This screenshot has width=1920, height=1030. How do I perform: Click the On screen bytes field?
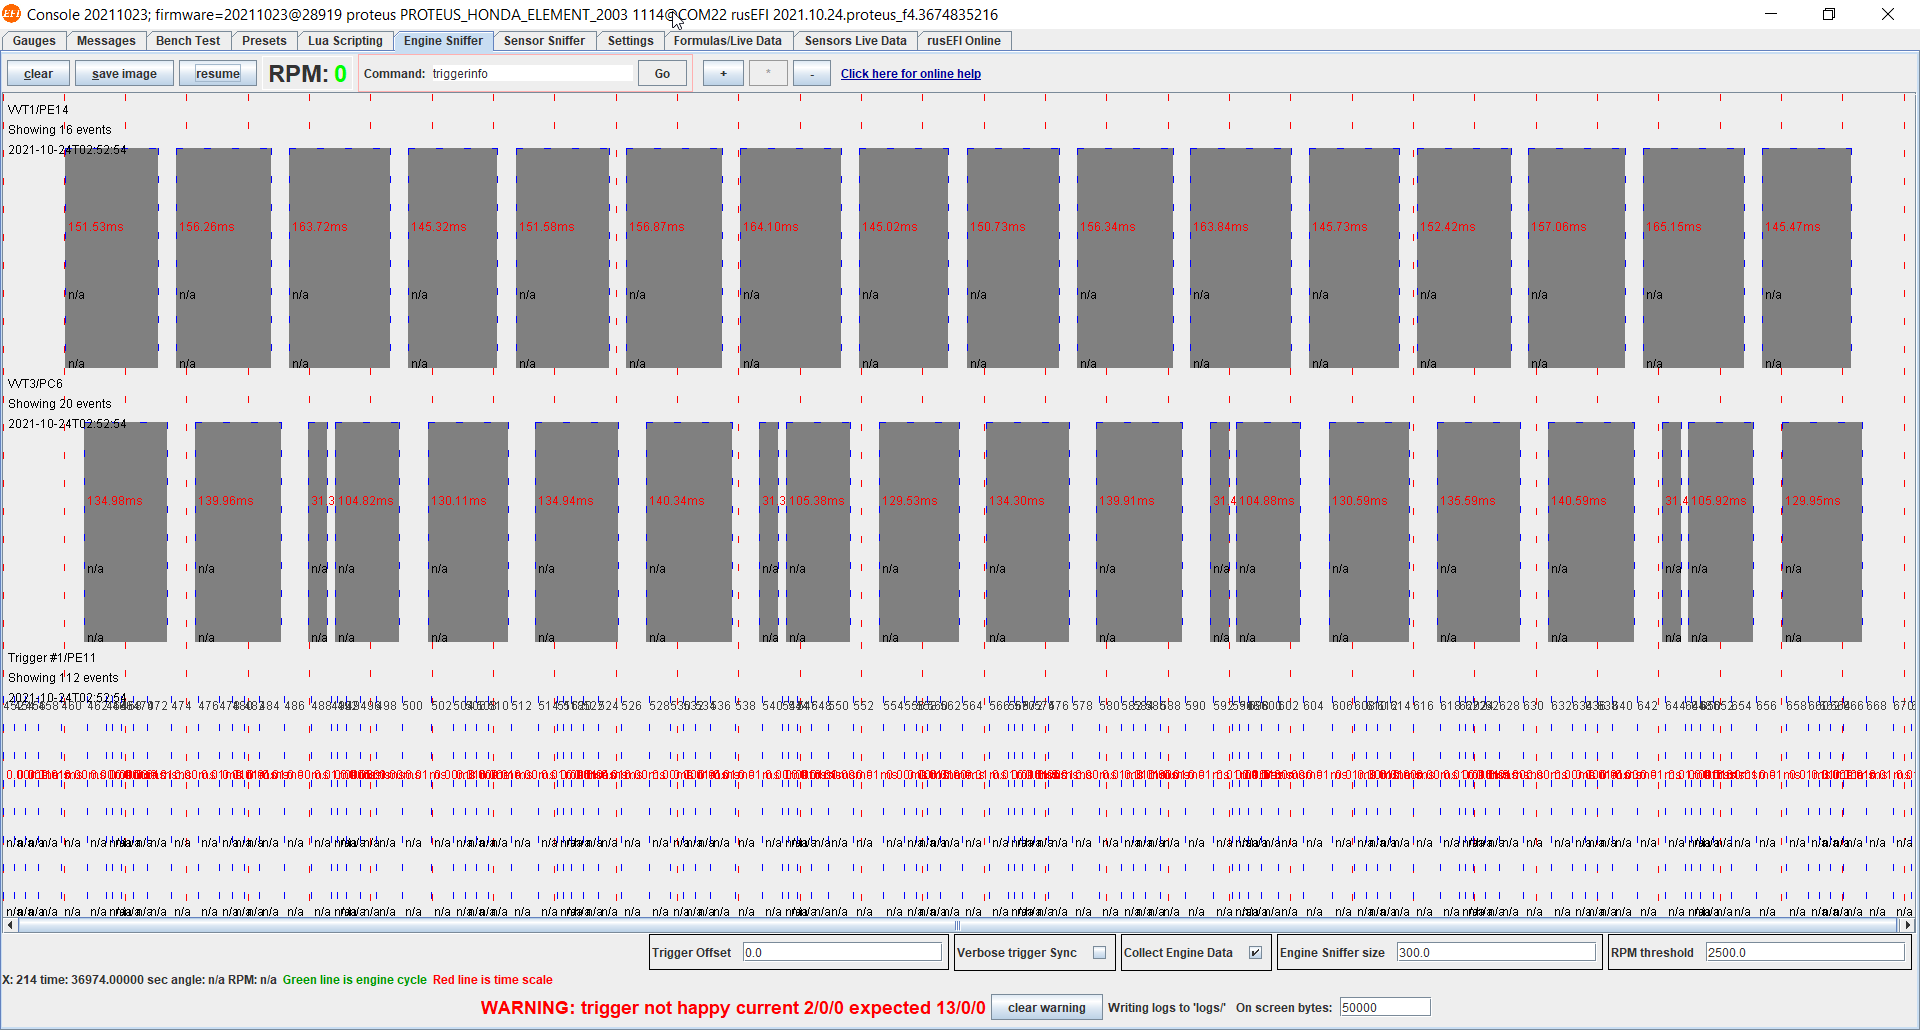1384,1008
